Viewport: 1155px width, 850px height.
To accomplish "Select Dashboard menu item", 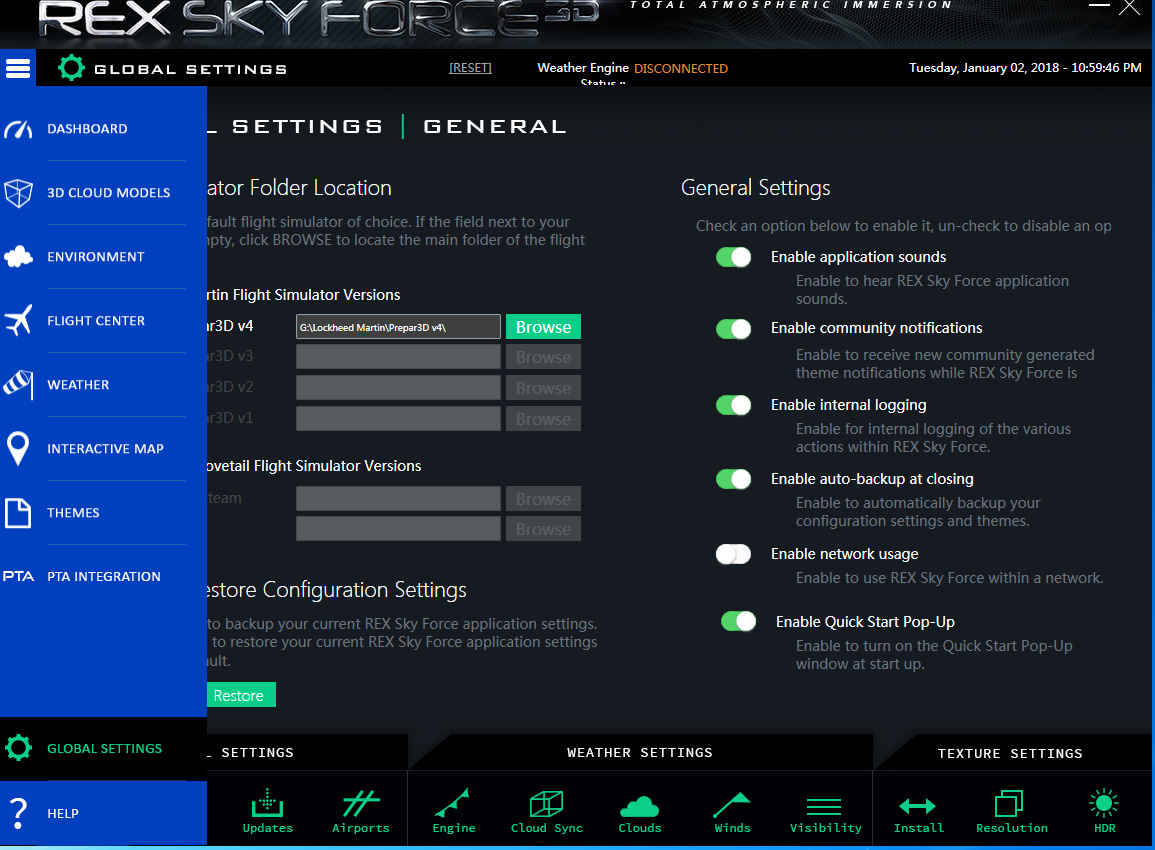I will coord(87,129).
